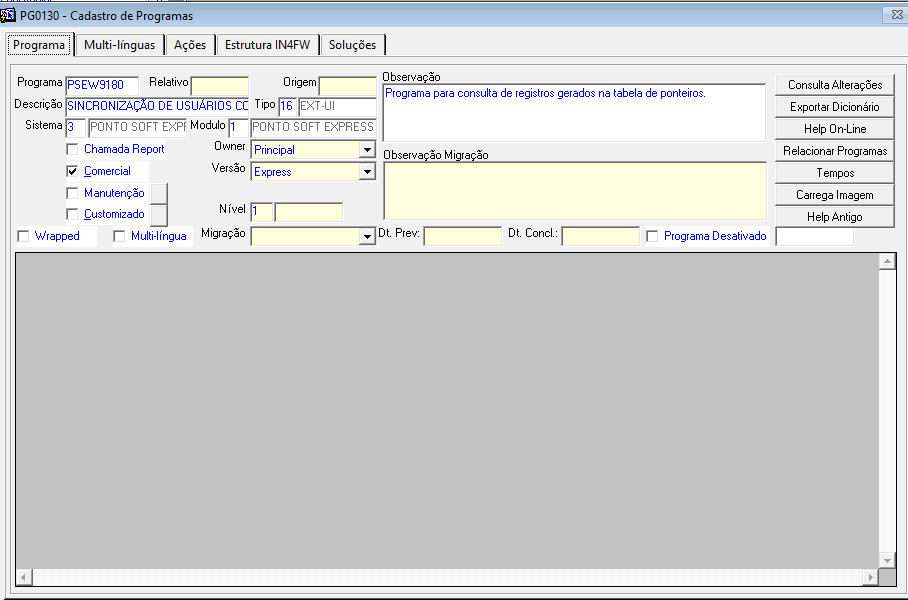Tick the Manutenção checkbox
The width and height of the screenshot is (908, 600).
point(72,193)
